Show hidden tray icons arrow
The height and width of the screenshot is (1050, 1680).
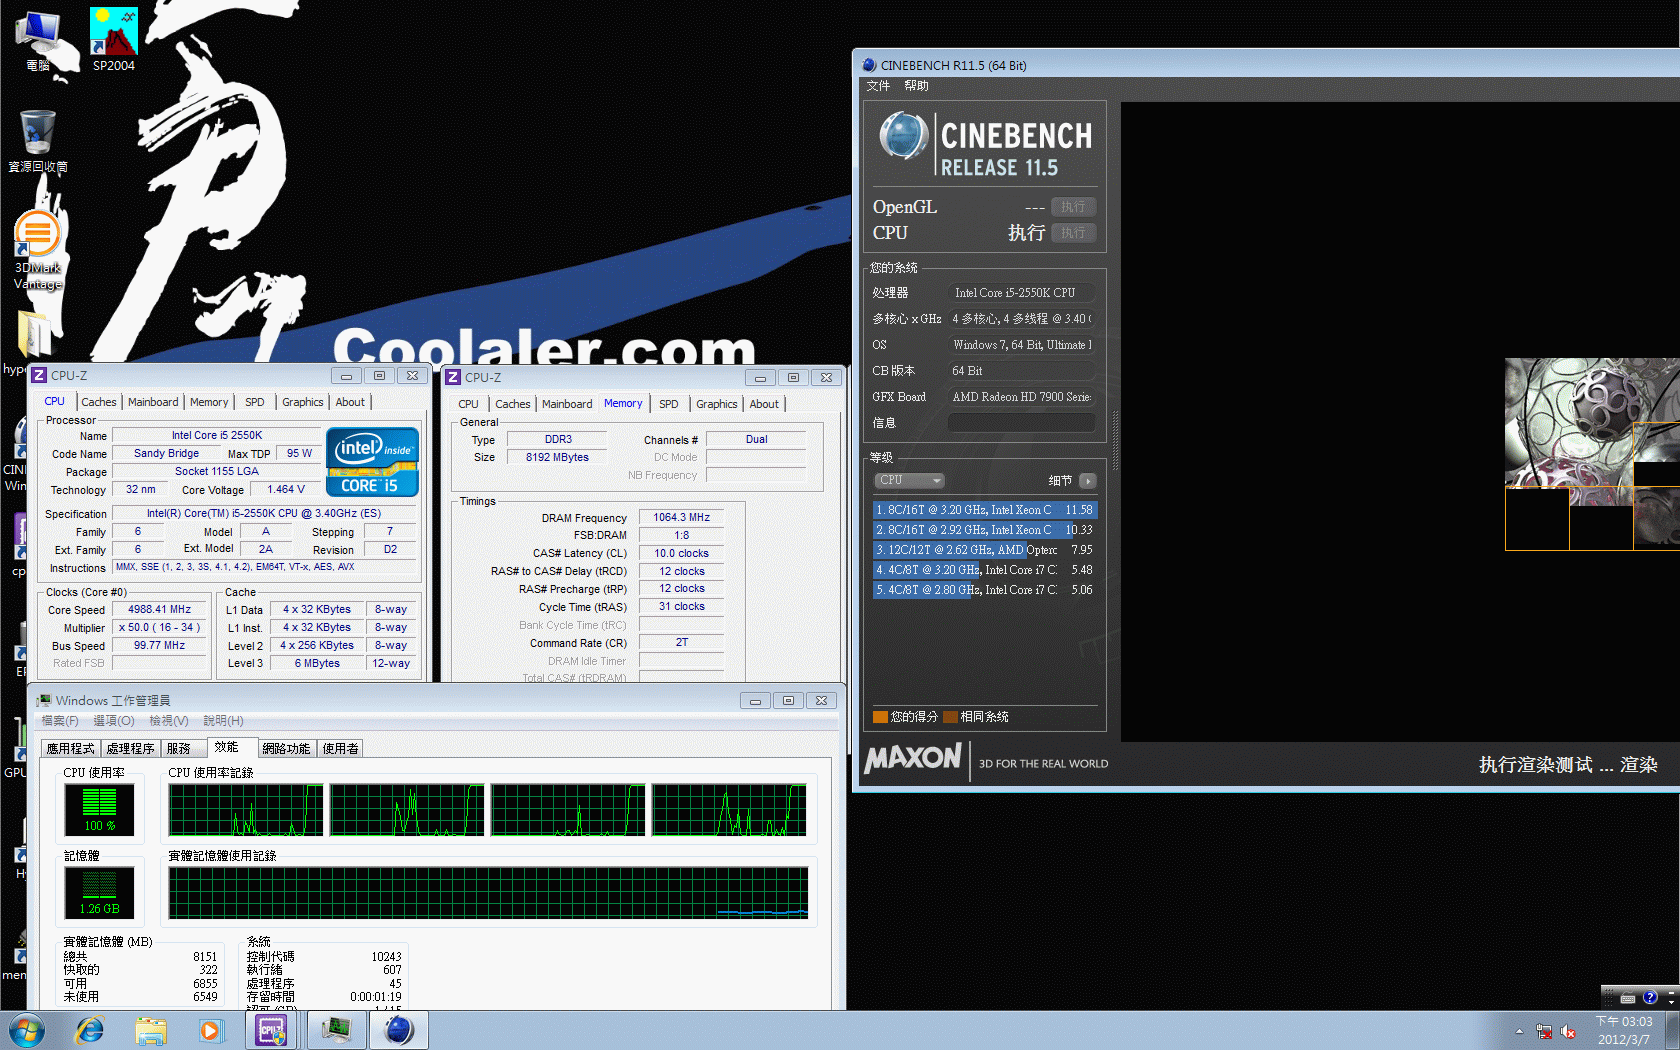click(x=1519, y=1031)
